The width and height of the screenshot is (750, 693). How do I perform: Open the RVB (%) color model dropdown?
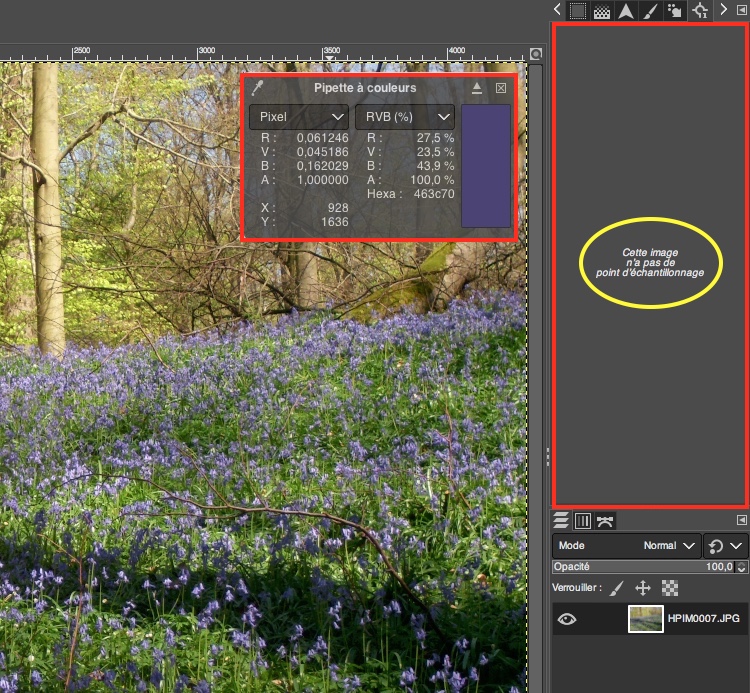[404, 117]
